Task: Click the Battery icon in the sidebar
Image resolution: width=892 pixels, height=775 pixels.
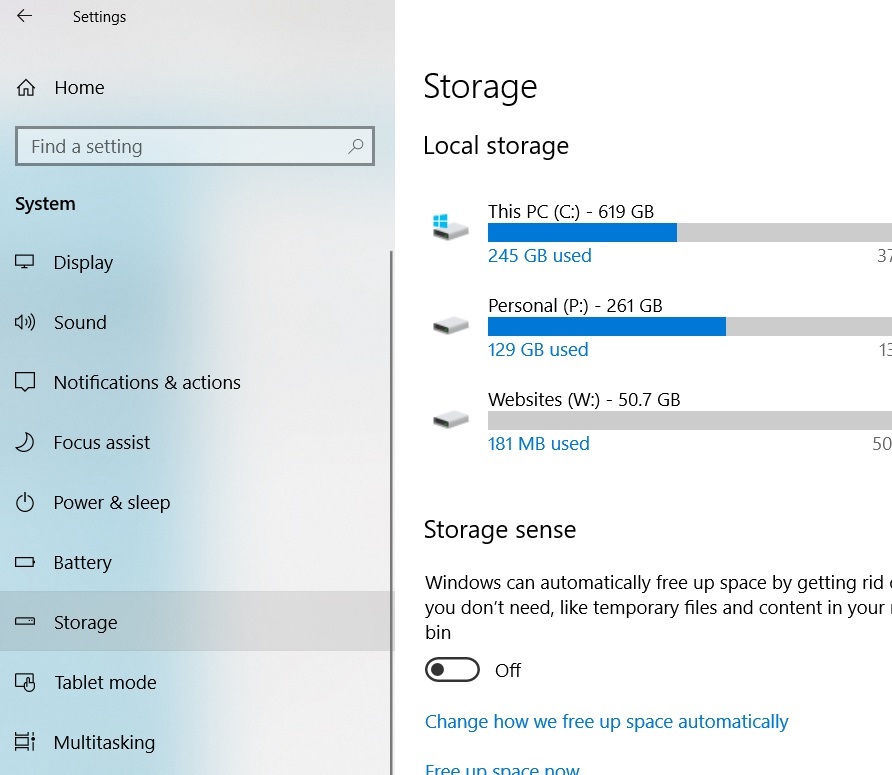Action: 24,562
